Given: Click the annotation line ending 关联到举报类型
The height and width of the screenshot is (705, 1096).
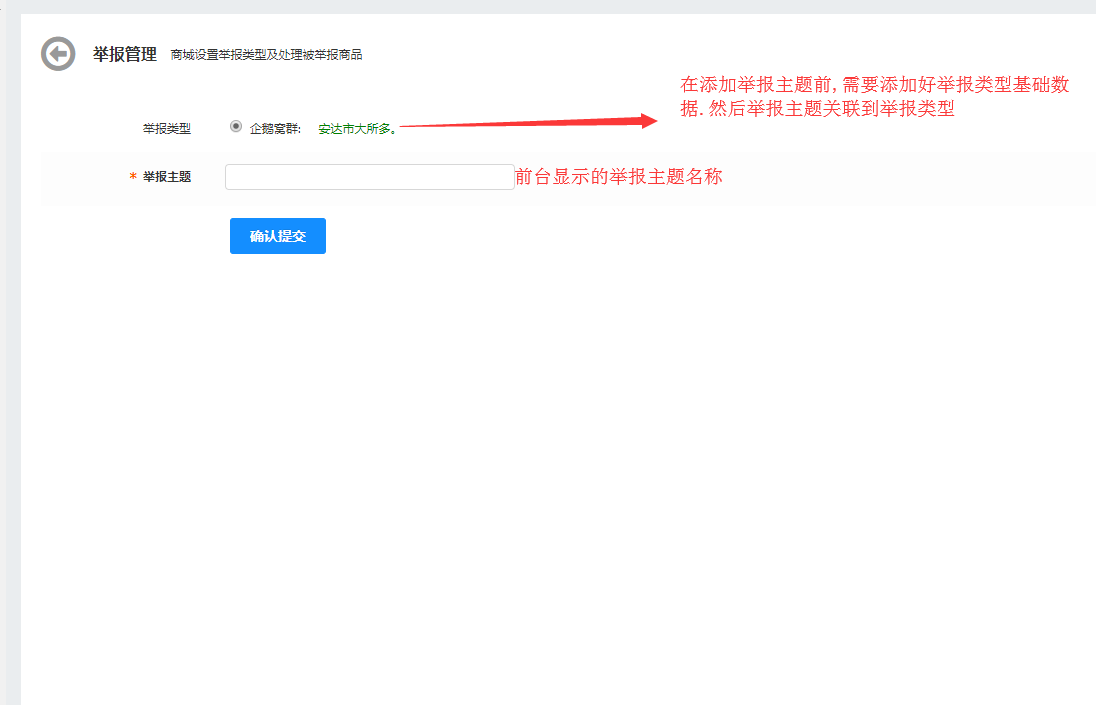Looking at the screenshot, I should (x=817, y=110).
